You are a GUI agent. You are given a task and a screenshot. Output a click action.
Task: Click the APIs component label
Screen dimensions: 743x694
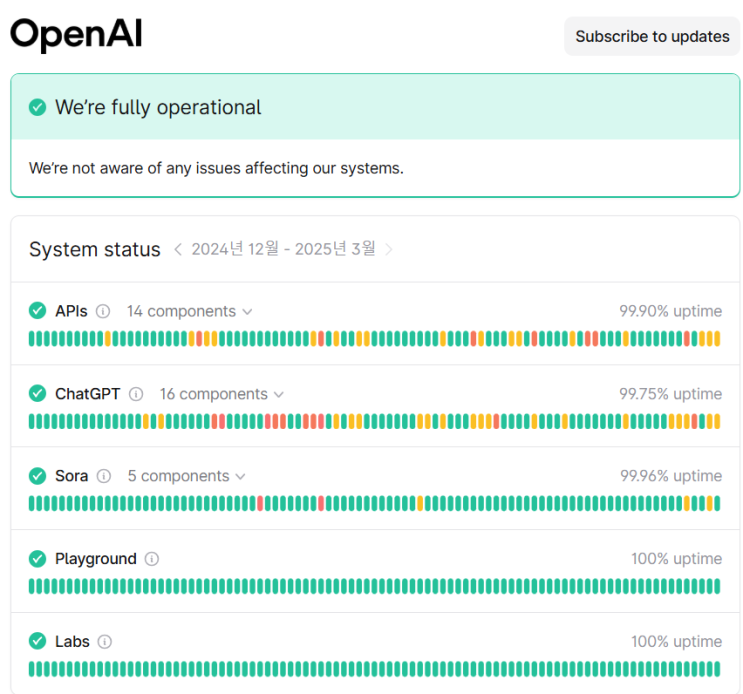71,311
